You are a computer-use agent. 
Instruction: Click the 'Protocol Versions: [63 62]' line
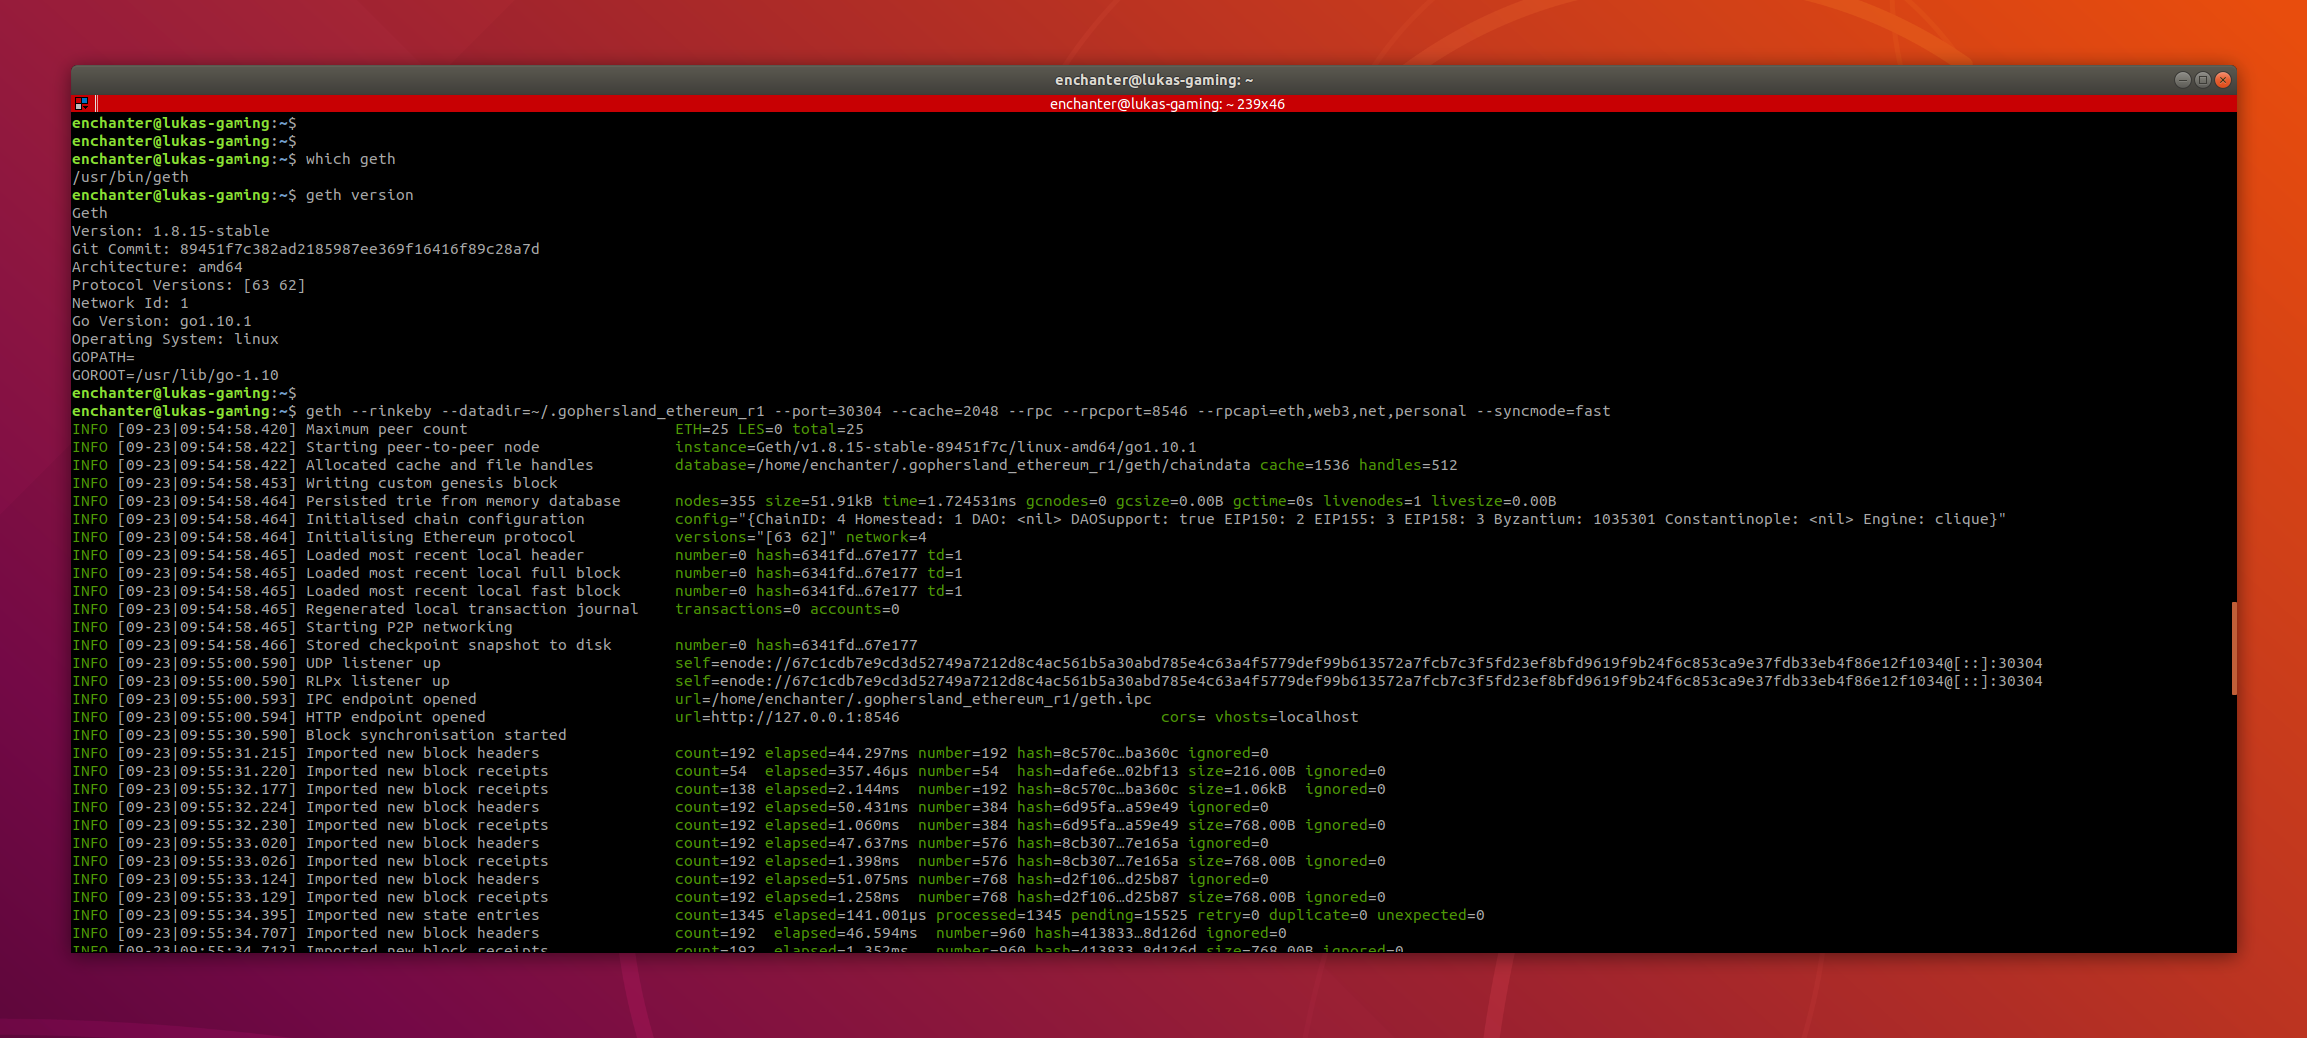(189, 285)
